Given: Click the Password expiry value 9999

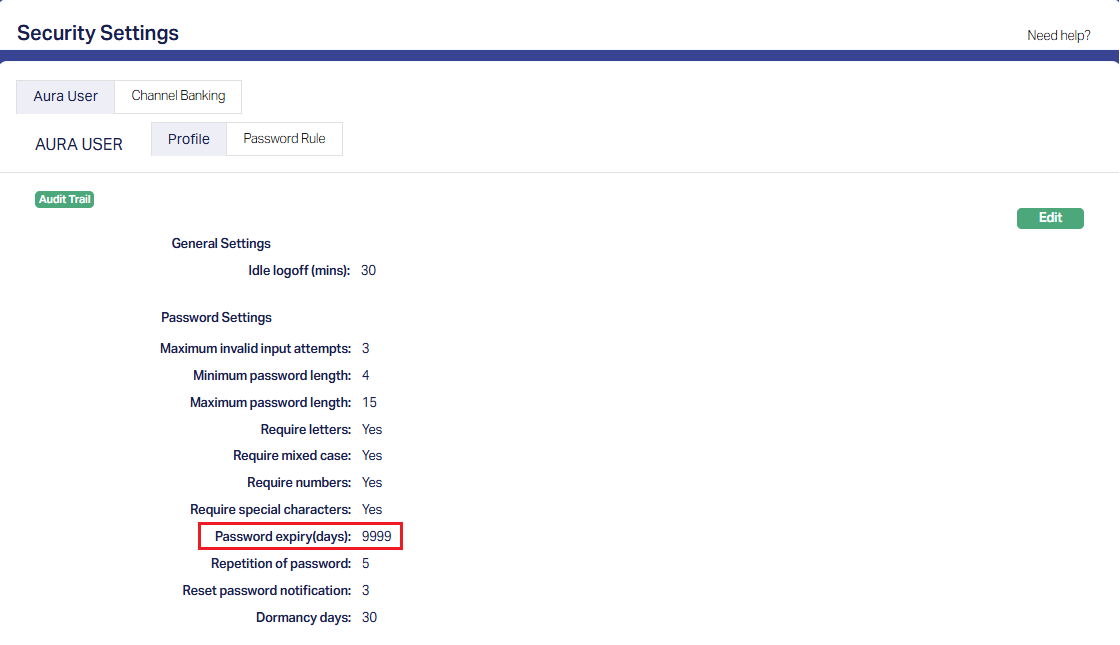Looking at the screenshot, I should 377,537.
